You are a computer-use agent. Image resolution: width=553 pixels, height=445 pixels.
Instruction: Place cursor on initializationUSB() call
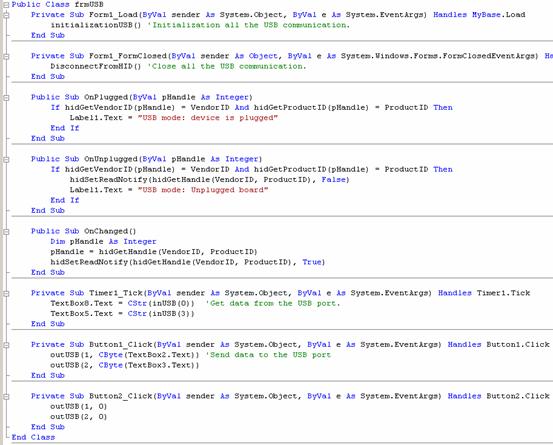tap(96, 25)
